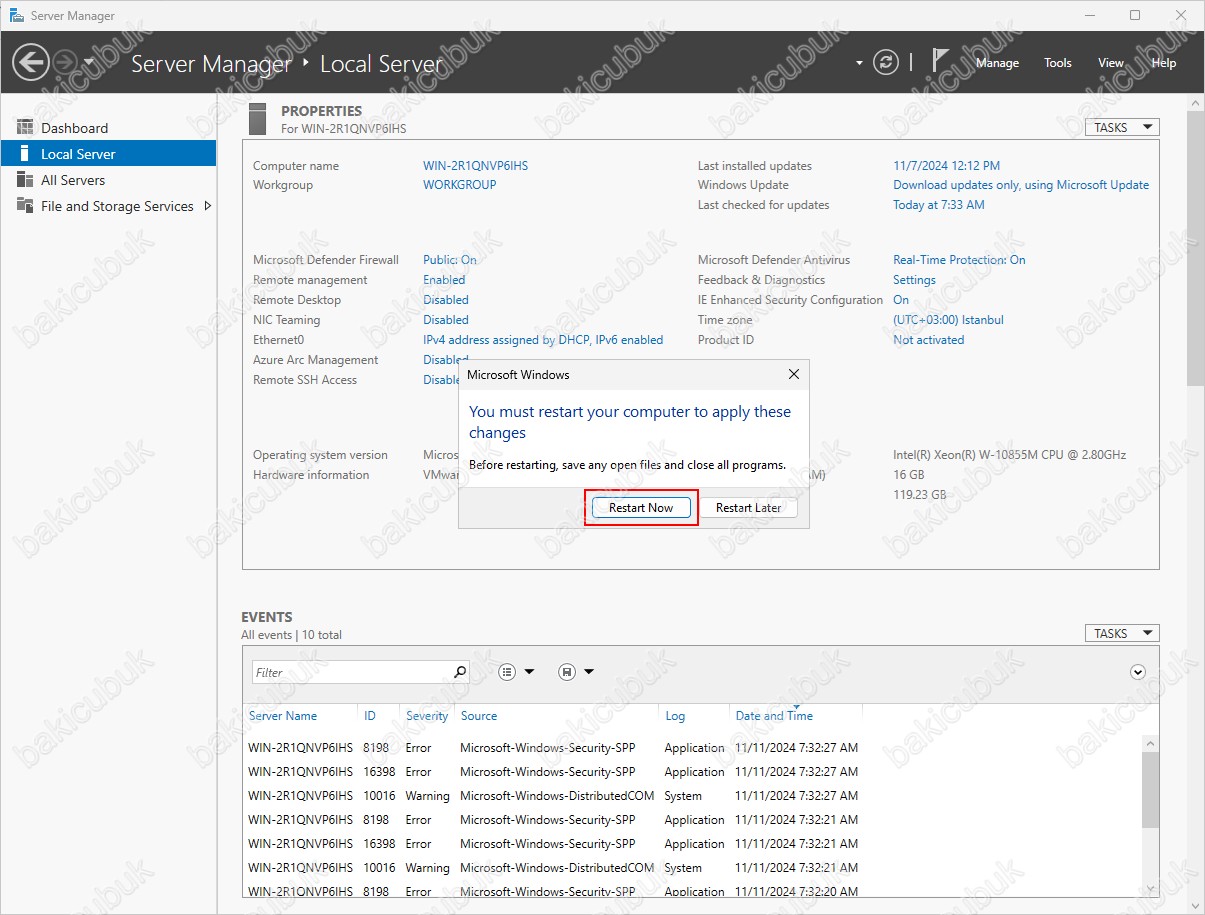
Task: Click Today at 7:33 AM link
Action: click(939, 205)
